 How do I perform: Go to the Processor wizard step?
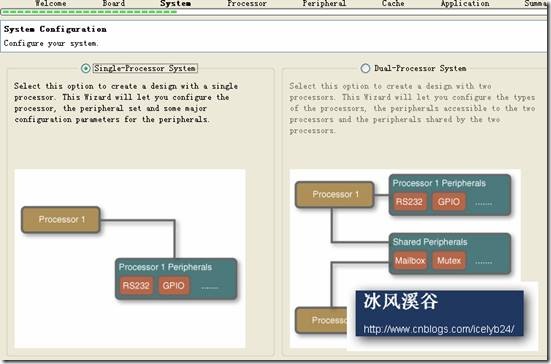coord(247,4)
